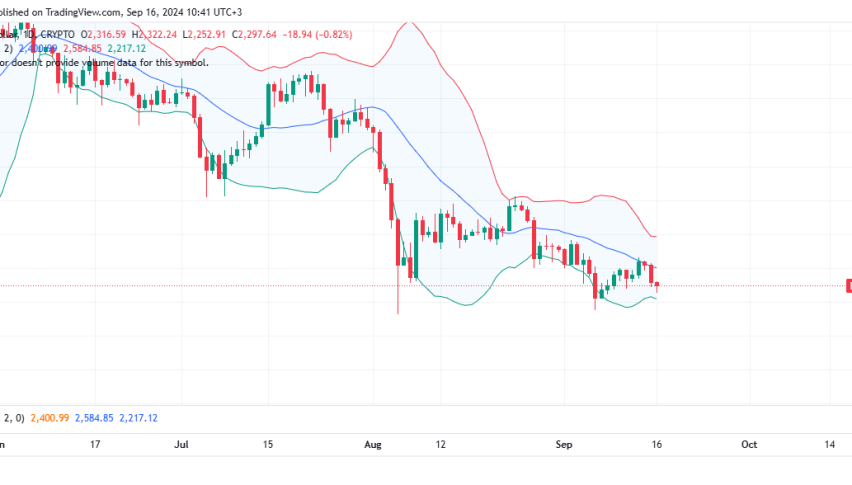Image resolution: width=852 pixels, height=485 pixels.
Task: Click the change value −18.94 (−0.82%)
Action: tap(317, 34)
